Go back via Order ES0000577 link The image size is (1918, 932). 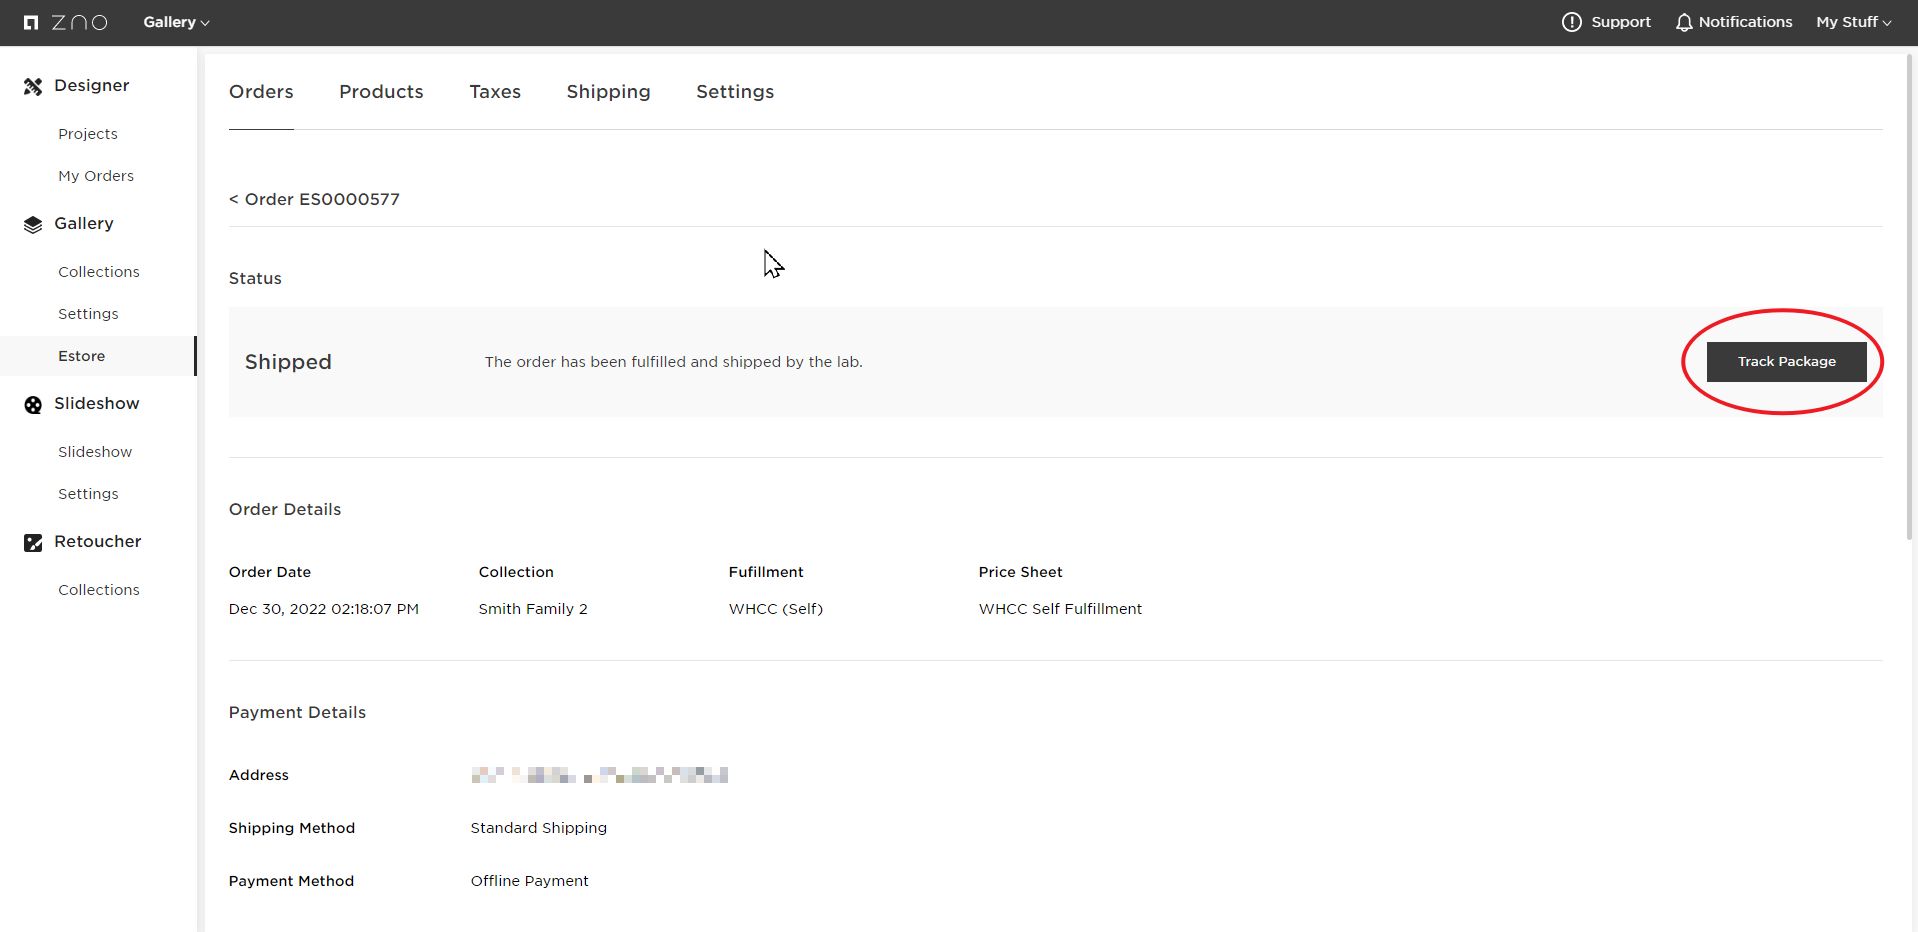314,199
